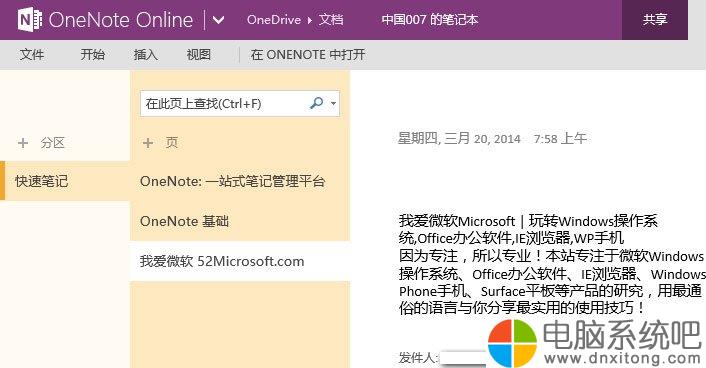Click the magnifier search icon

pyautogui.click(x=317, y=104)
